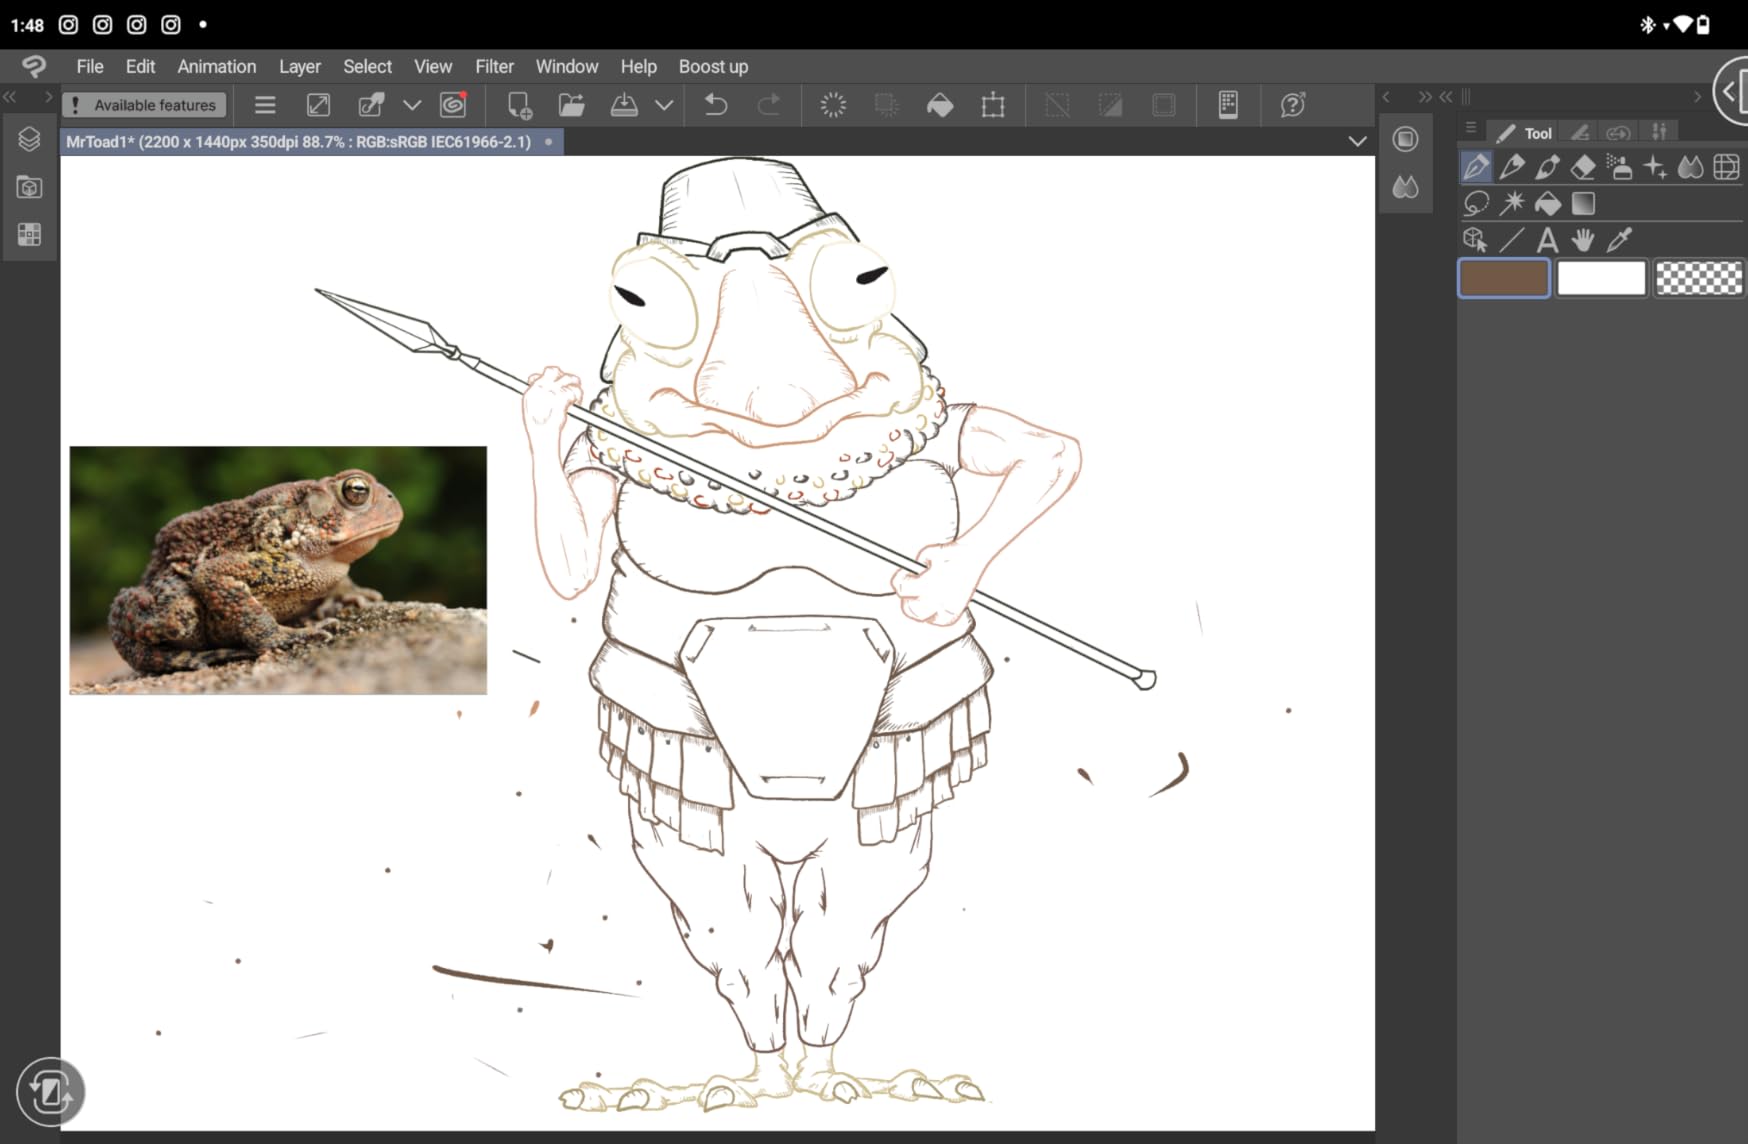The height and width of the screenshot is (1144, 1748).
Task: Expand the dropdown arrow beside save icon
Action: [x=664, y=105]
